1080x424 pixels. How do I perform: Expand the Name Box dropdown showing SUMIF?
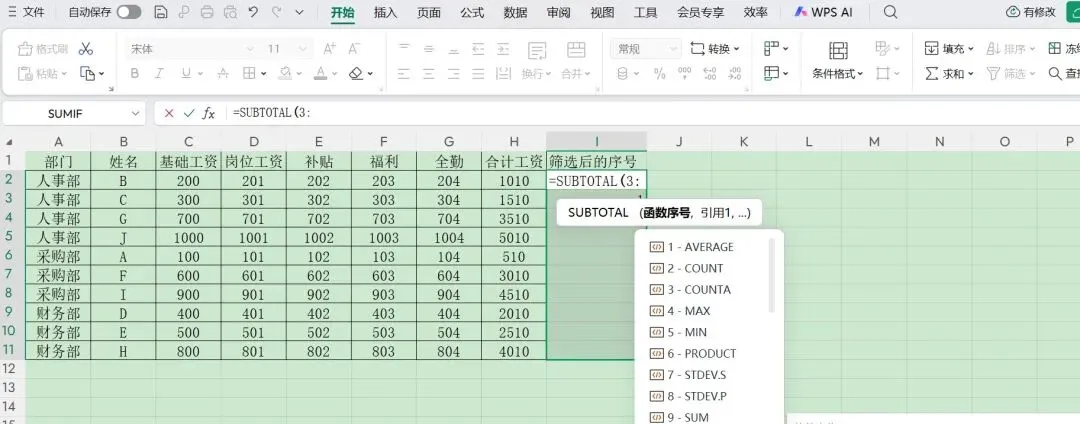pyautogui.click(x=135, y=114)
